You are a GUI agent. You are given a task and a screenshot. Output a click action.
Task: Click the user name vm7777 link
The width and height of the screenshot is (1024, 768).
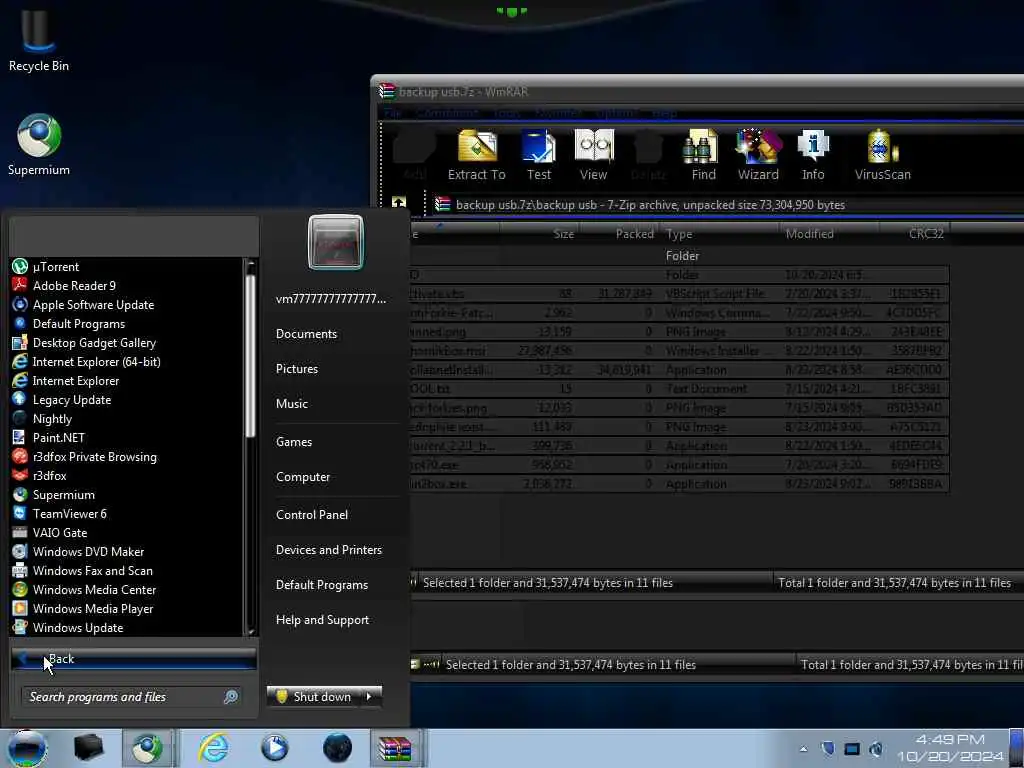coord(330,299)
